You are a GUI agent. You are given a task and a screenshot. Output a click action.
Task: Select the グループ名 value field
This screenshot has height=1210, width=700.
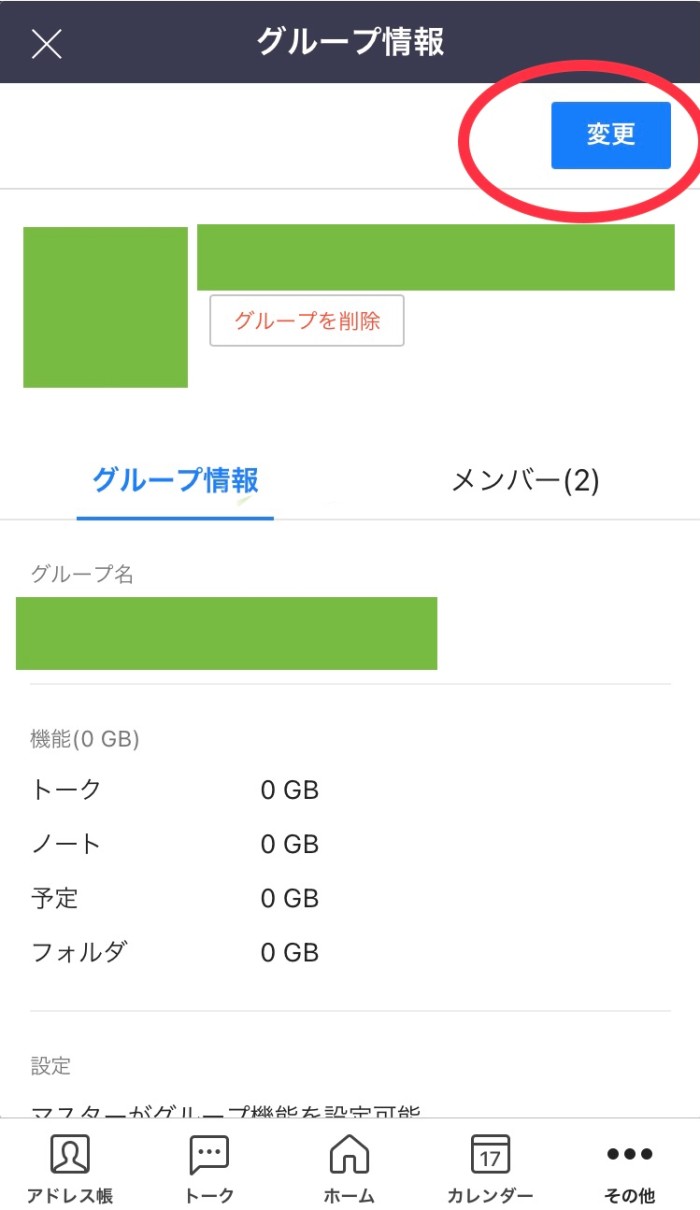point(227,633)
